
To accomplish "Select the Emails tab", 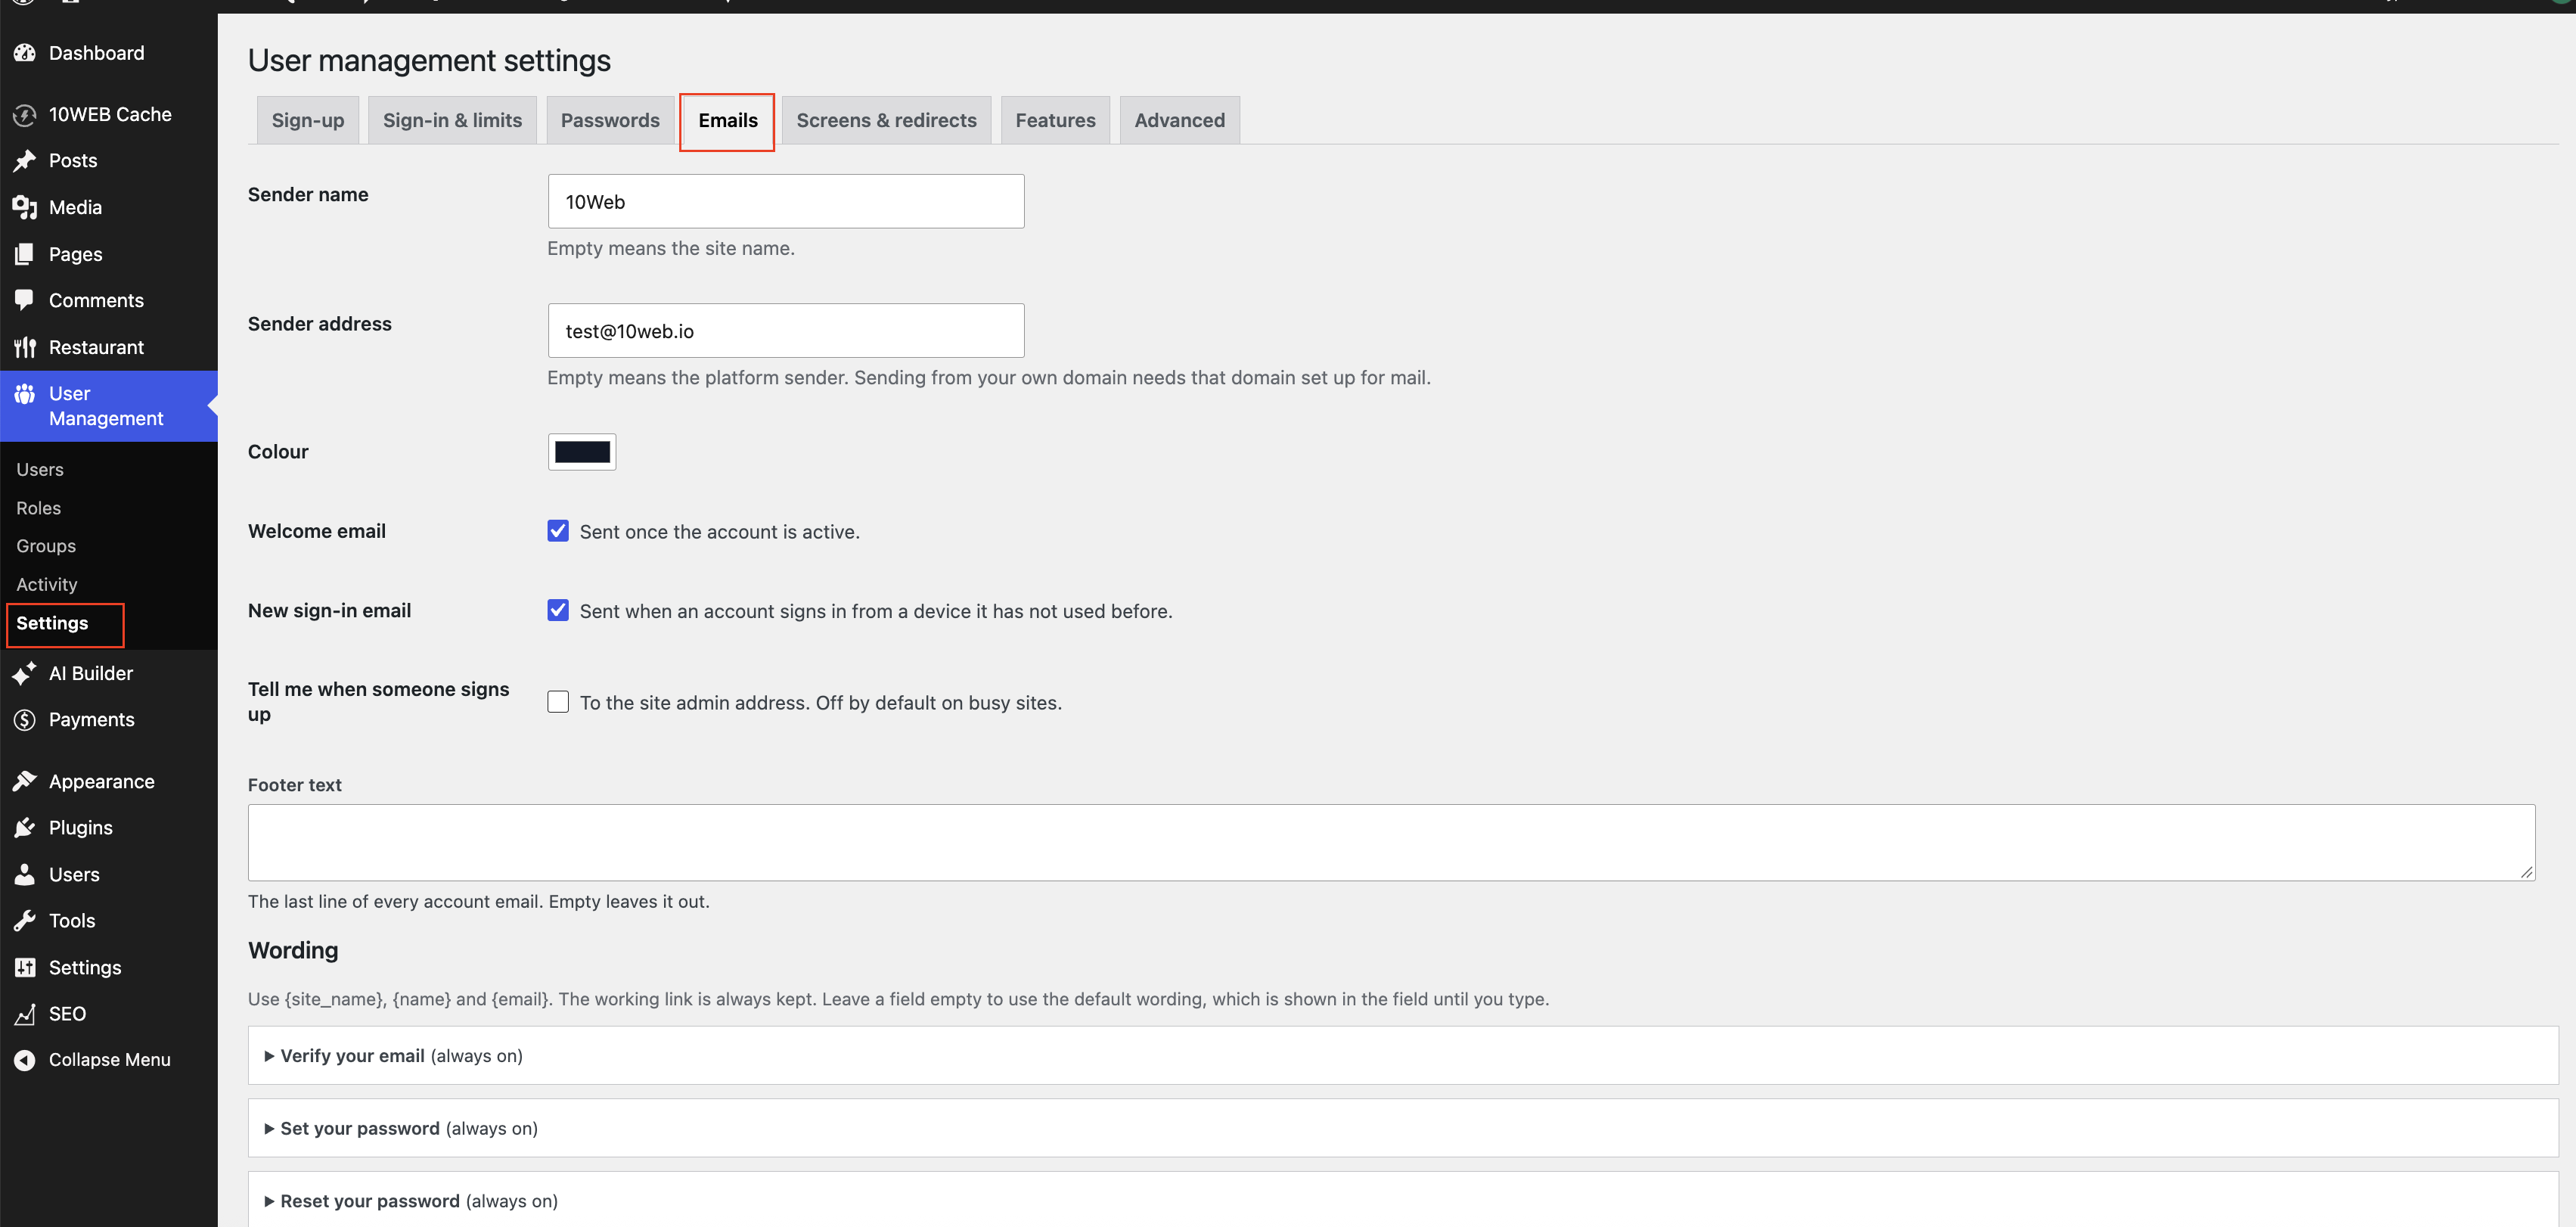I will 728,120.
